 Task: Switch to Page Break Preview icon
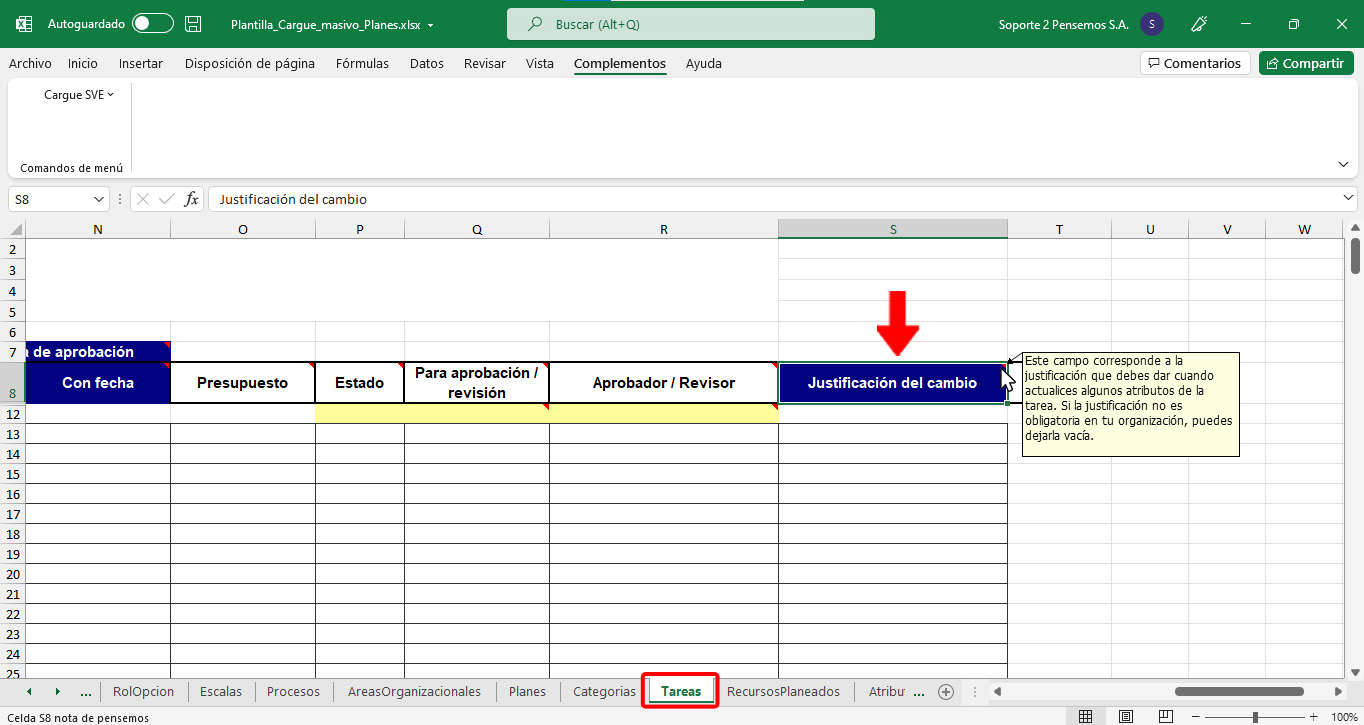tap(1166, 716)
